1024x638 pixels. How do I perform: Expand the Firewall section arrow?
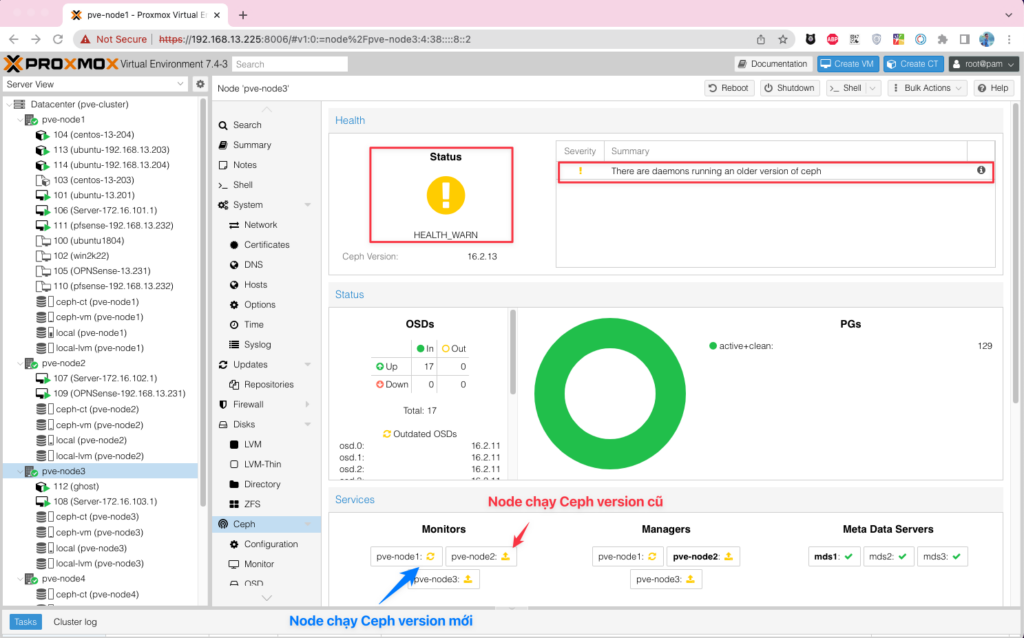pyautogui.click(x=308, y=404)
